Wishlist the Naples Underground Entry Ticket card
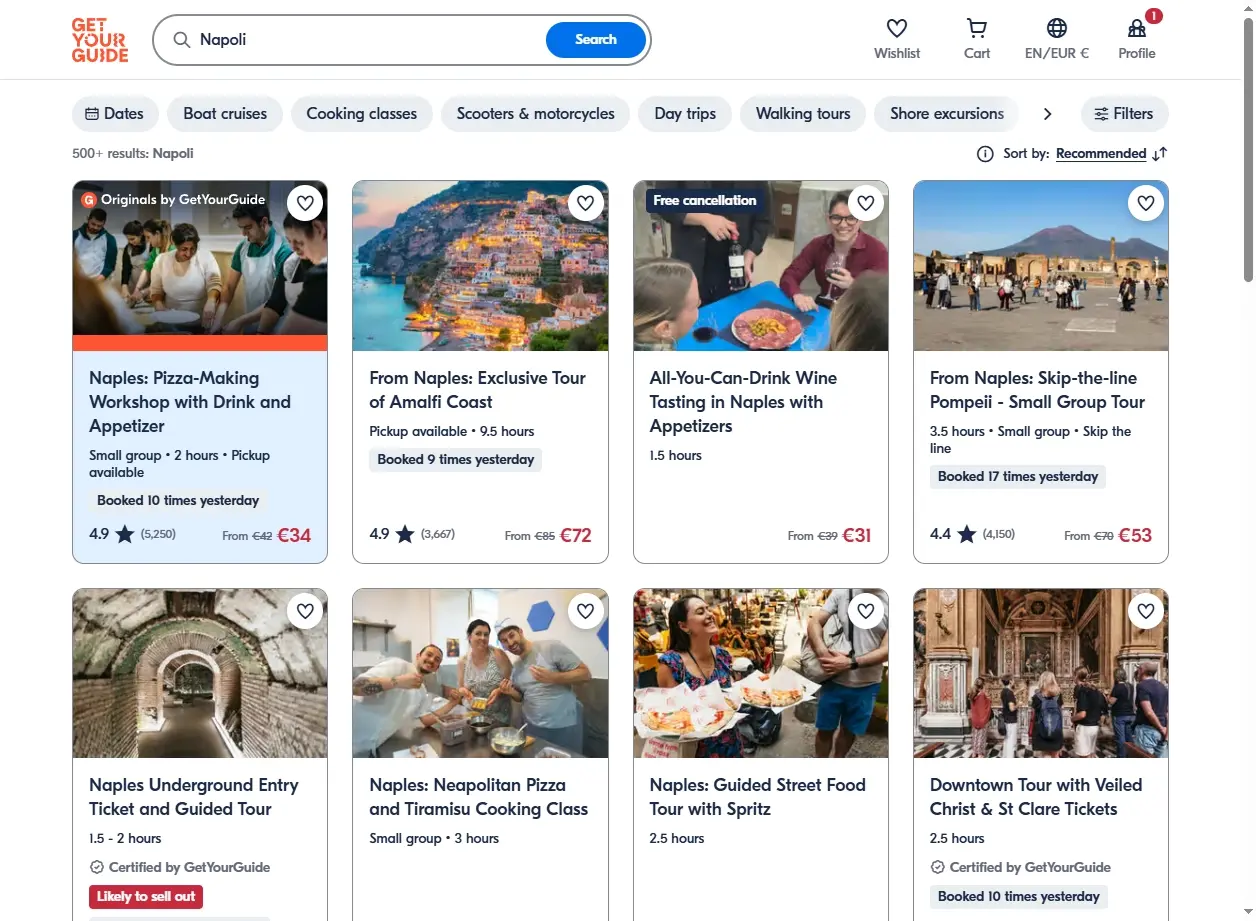This screenshot has width=1256, height=921. (x=305, y=611)
